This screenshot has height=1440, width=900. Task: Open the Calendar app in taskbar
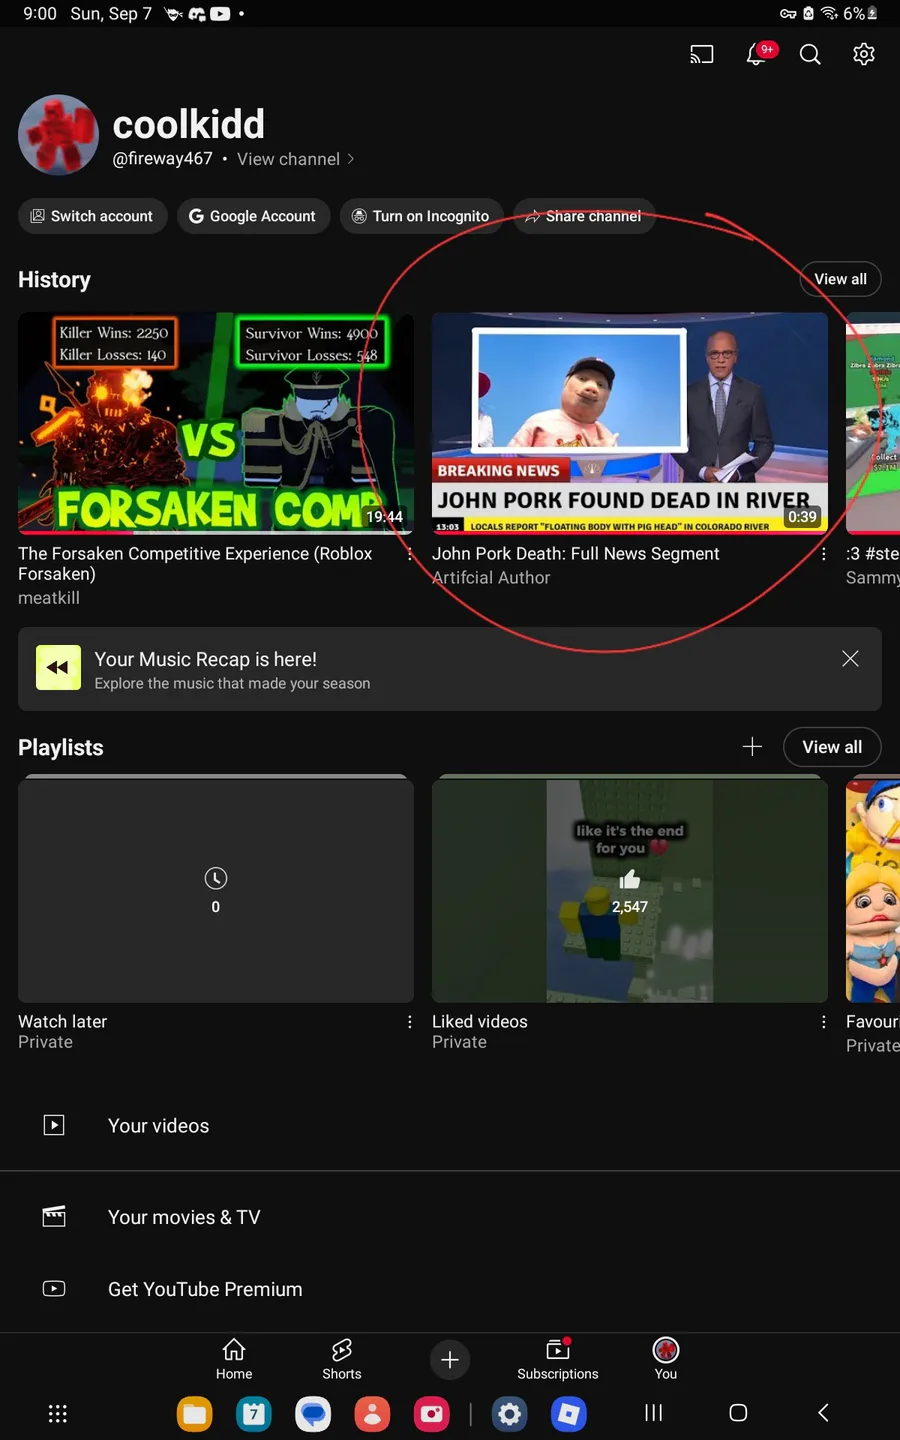[254, 1414]
